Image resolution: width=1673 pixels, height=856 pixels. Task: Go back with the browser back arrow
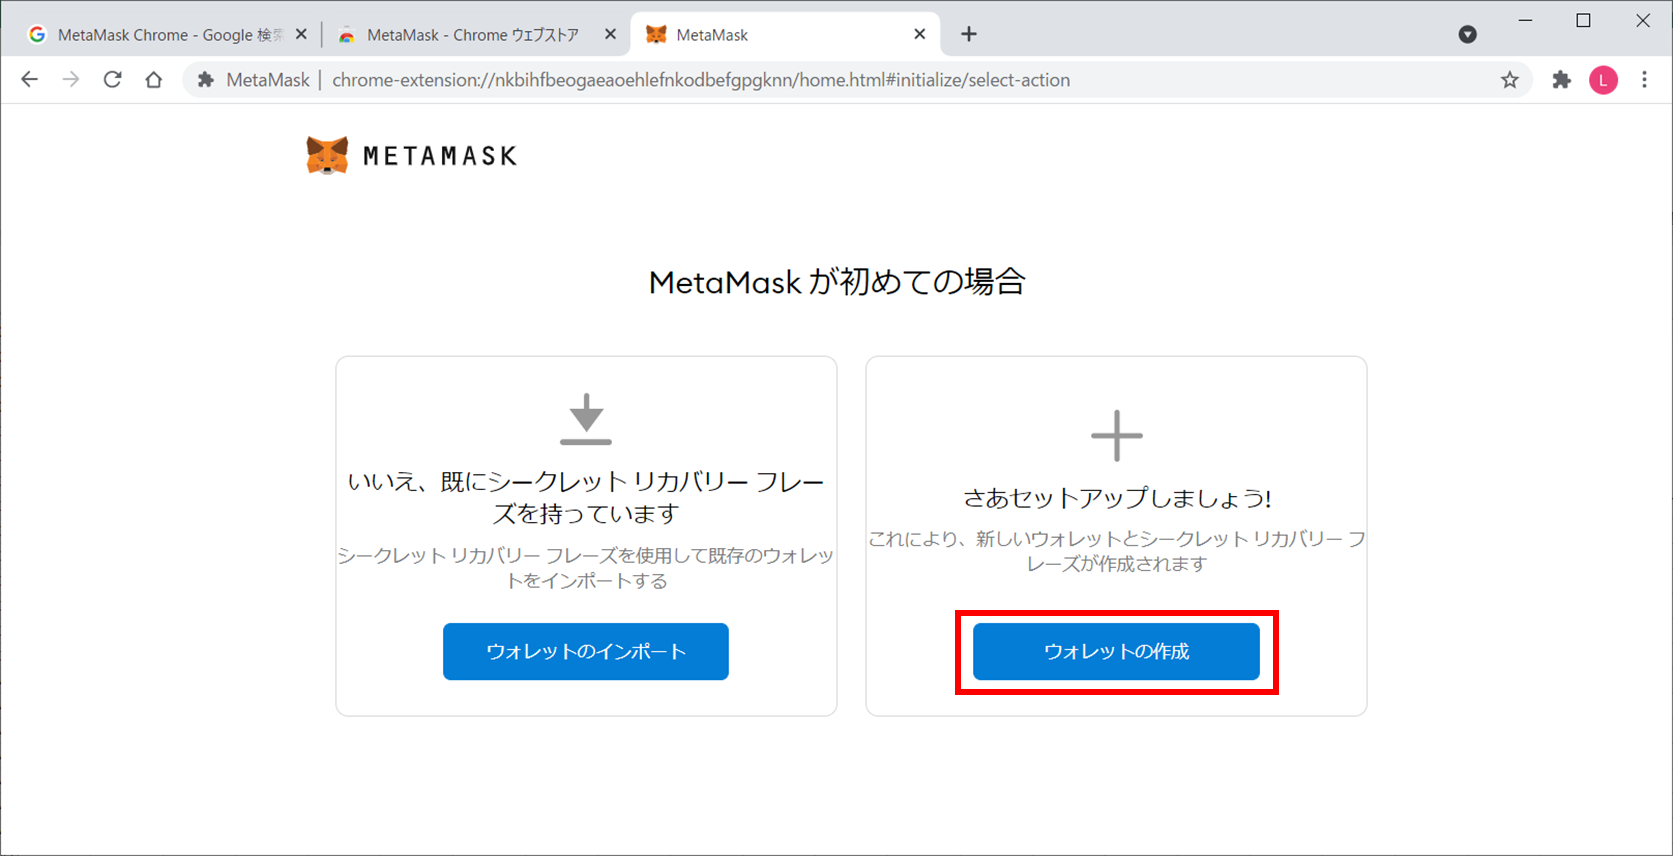coord(29,80)
